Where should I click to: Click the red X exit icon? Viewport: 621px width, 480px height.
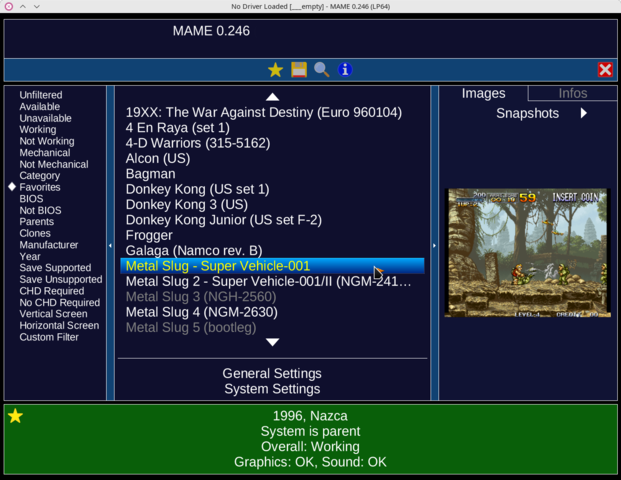605,70
